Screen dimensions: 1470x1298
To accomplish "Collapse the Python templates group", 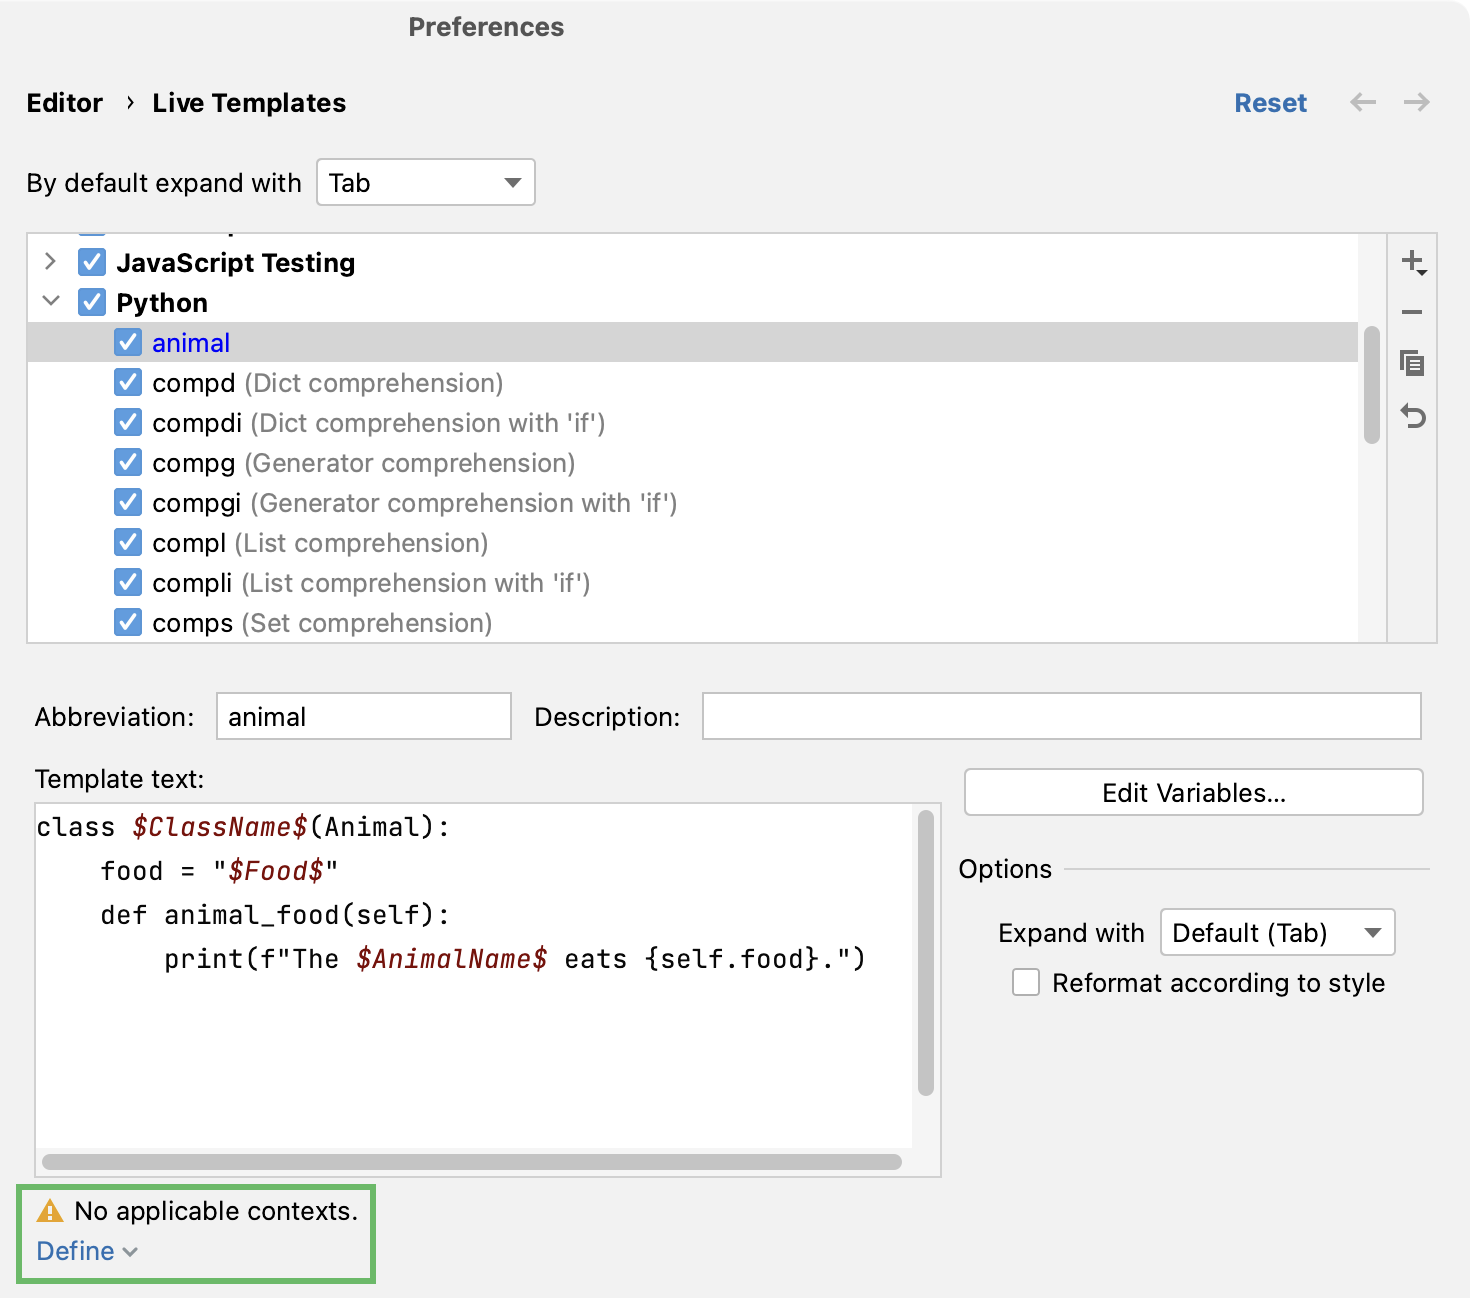I will click(x=51, y=301).
